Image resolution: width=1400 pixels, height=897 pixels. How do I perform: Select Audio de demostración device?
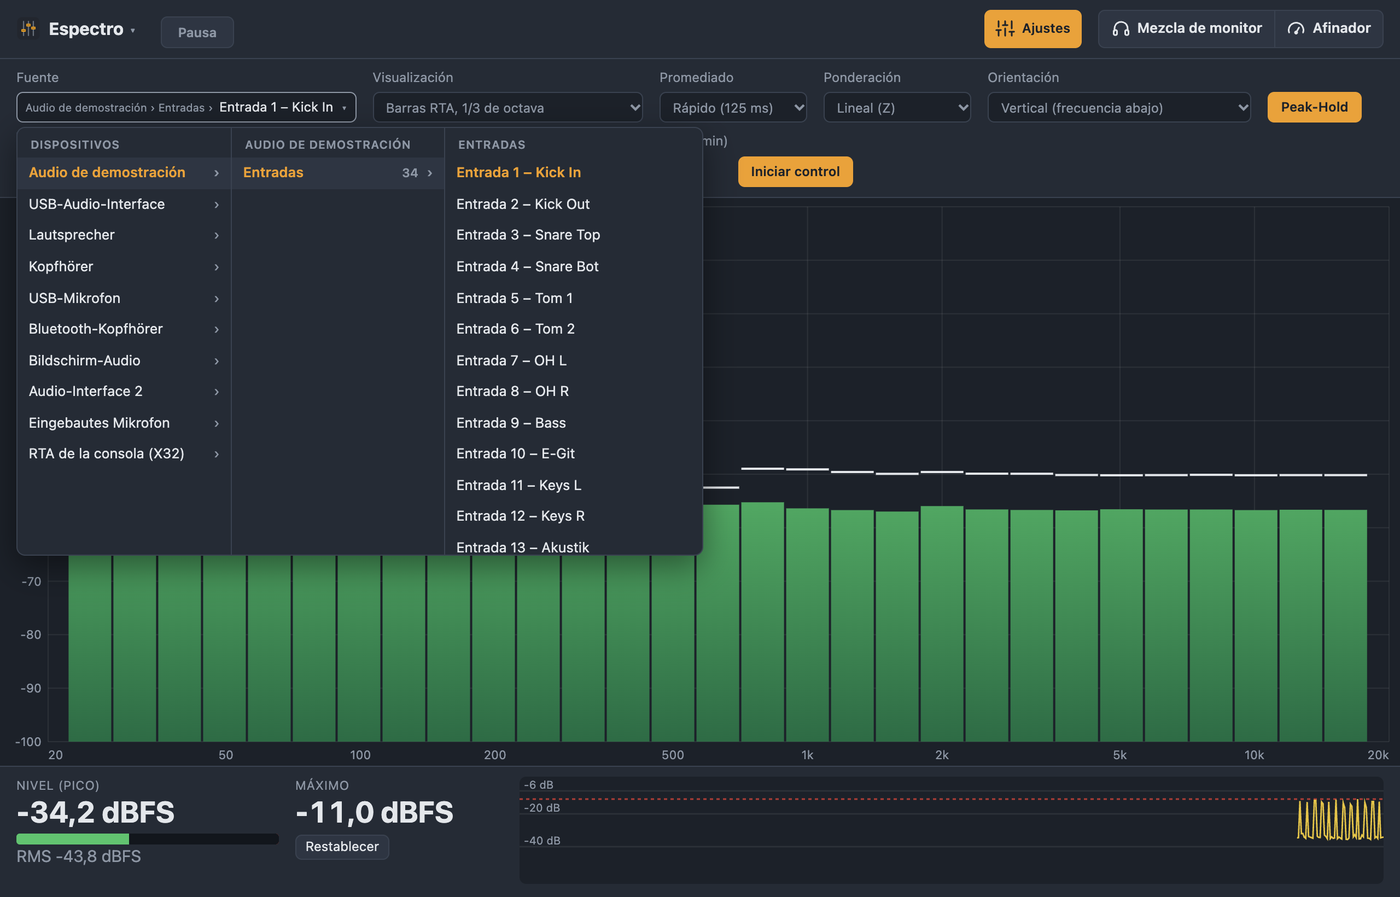124,173
